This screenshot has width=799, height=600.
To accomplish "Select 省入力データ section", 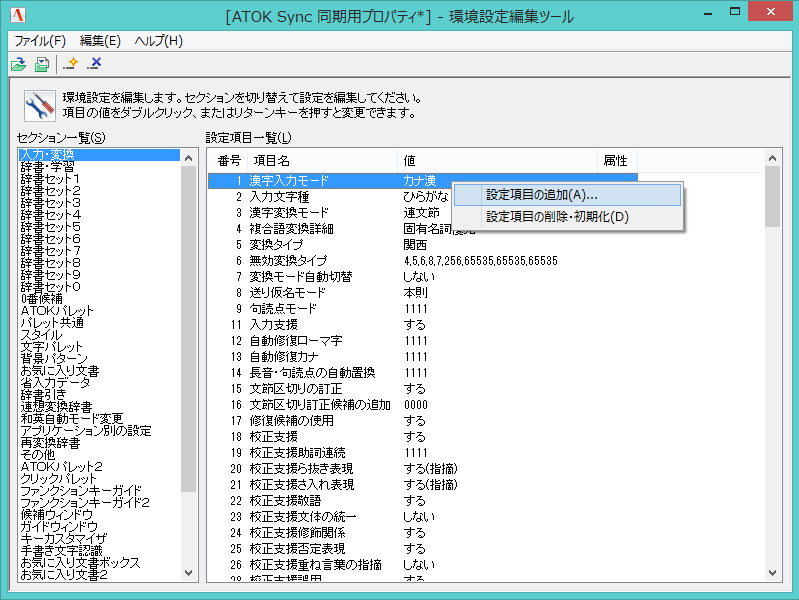I will (x=99, y=383).
